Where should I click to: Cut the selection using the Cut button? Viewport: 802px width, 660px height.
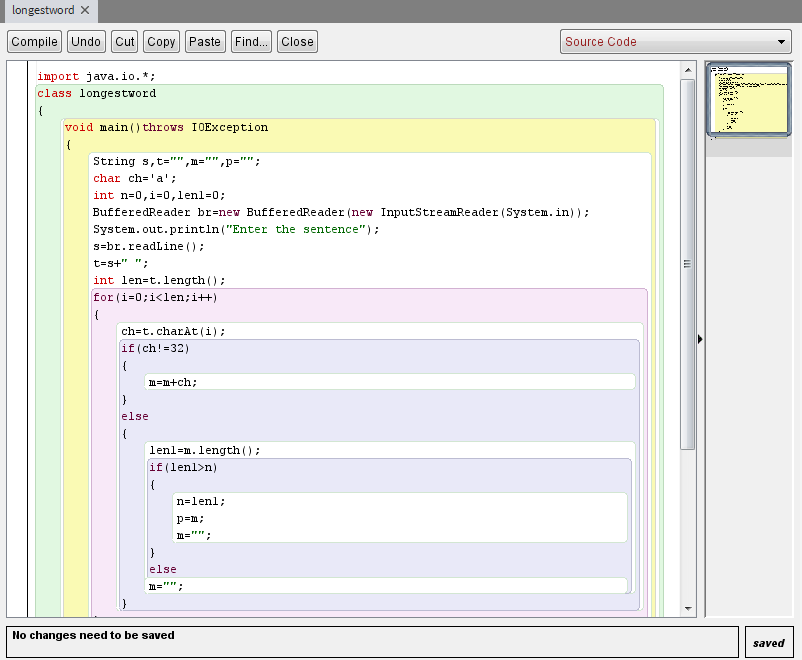(x=125, y=42)
